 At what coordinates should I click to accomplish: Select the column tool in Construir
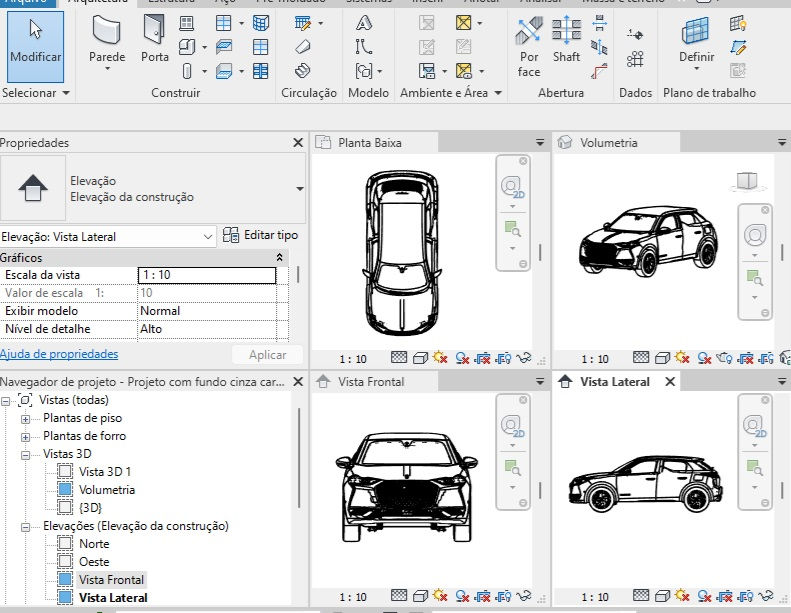pos(187,71)
